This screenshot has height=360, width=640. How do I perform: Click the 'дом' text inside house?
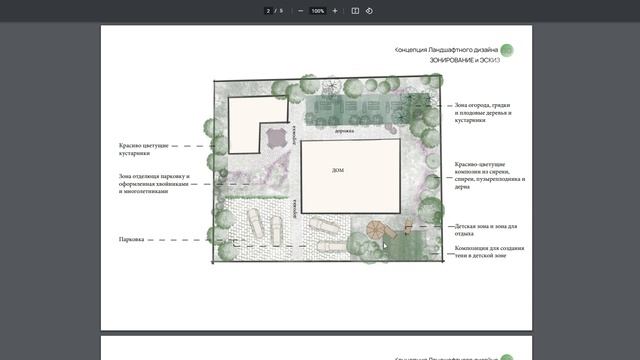tap(338, 170)
